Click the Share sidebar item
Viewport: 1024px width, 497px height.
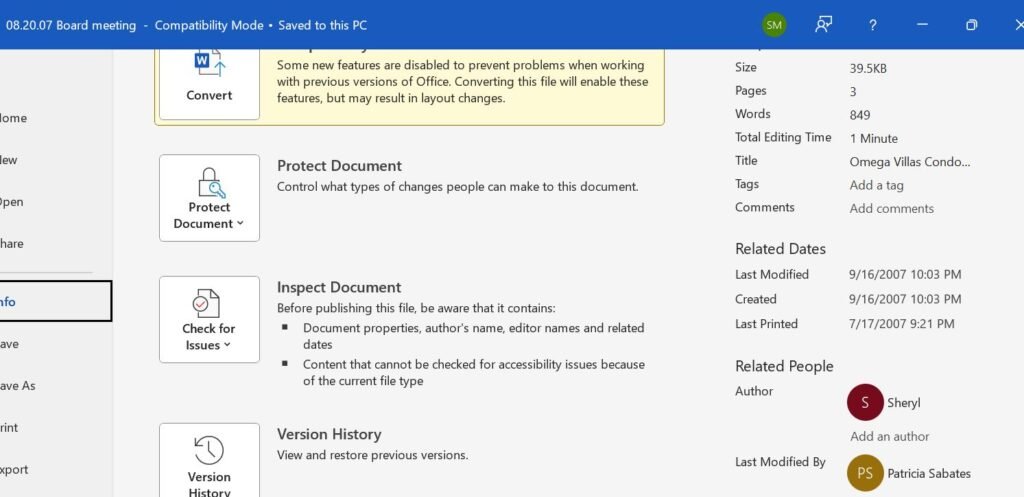click(x=12, y=244)
